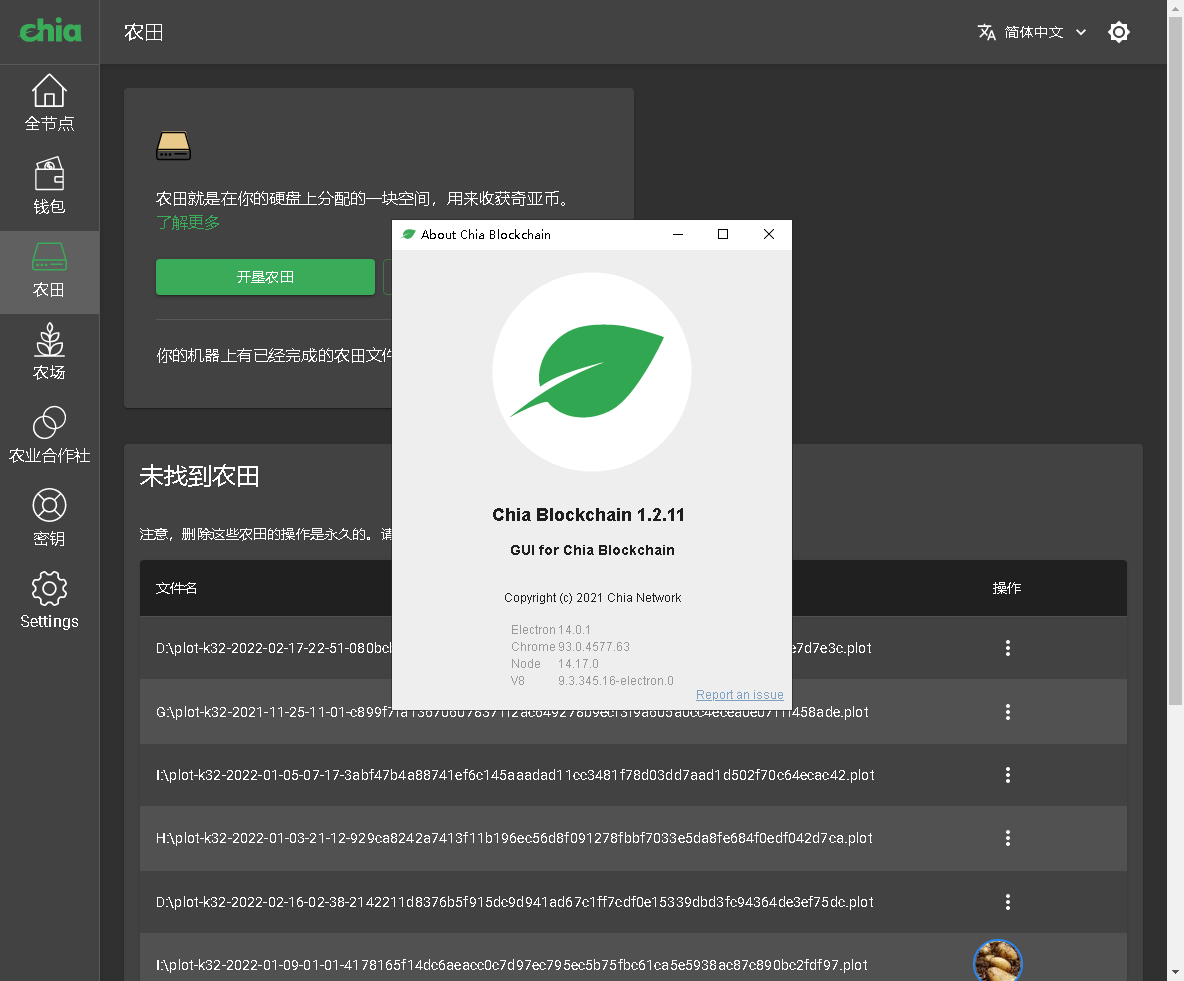Viewport: 1184px width, 981px height.
Task: Click the vertical scrollbar thumb
Action: pos(1175,359)
